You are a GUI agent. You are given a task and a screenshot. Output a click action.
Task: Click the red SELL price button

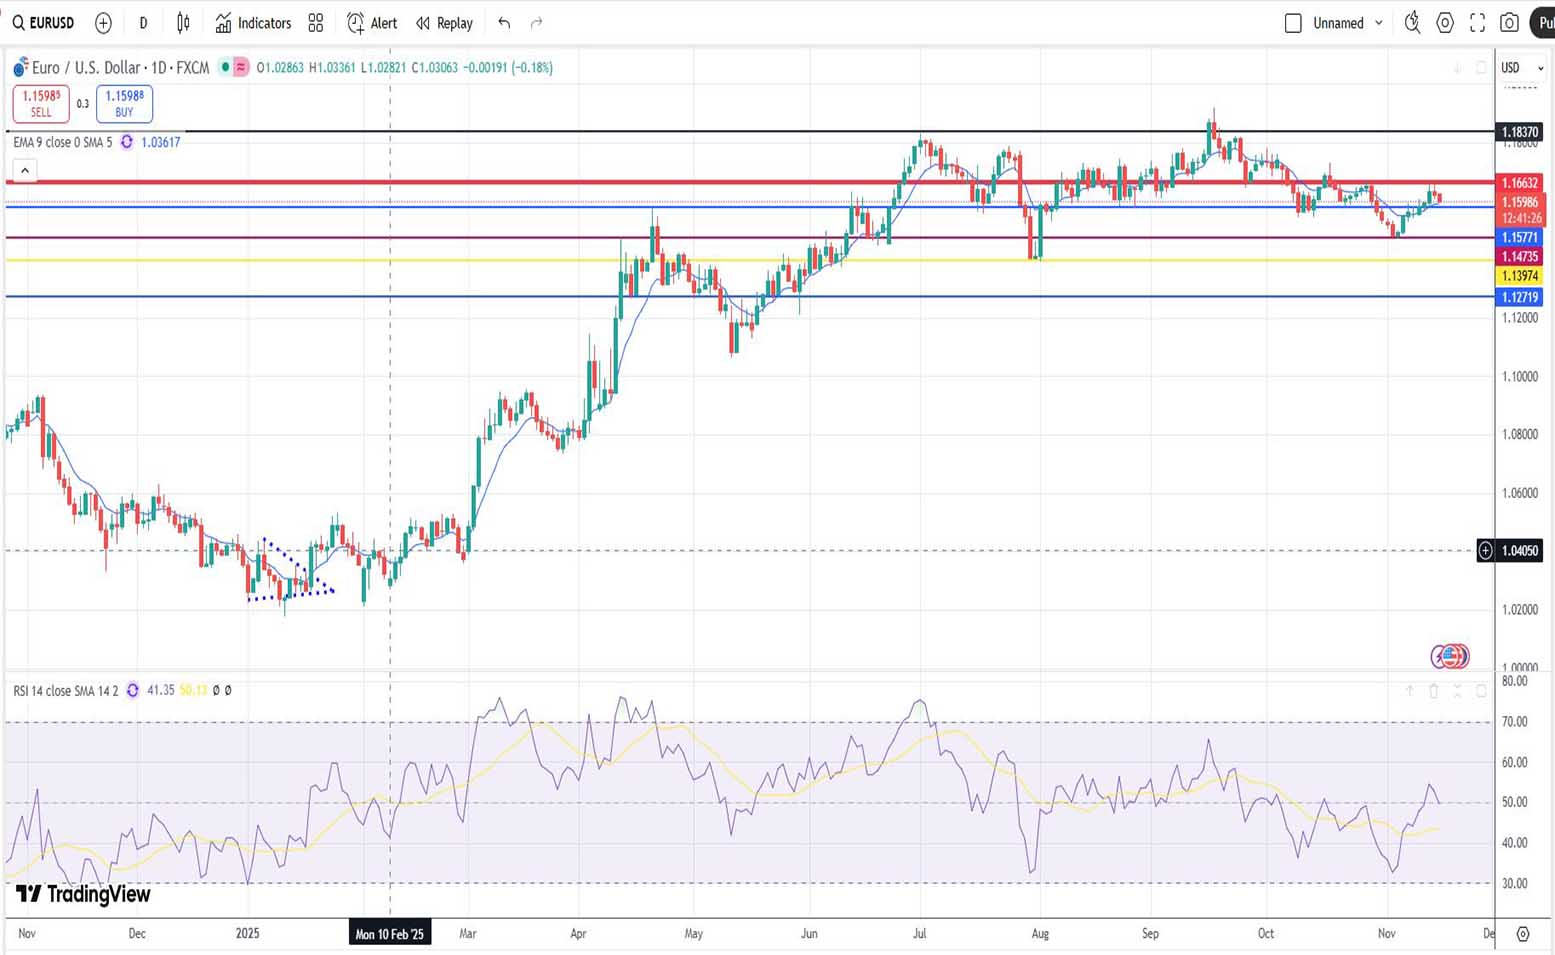click(41, 104)
